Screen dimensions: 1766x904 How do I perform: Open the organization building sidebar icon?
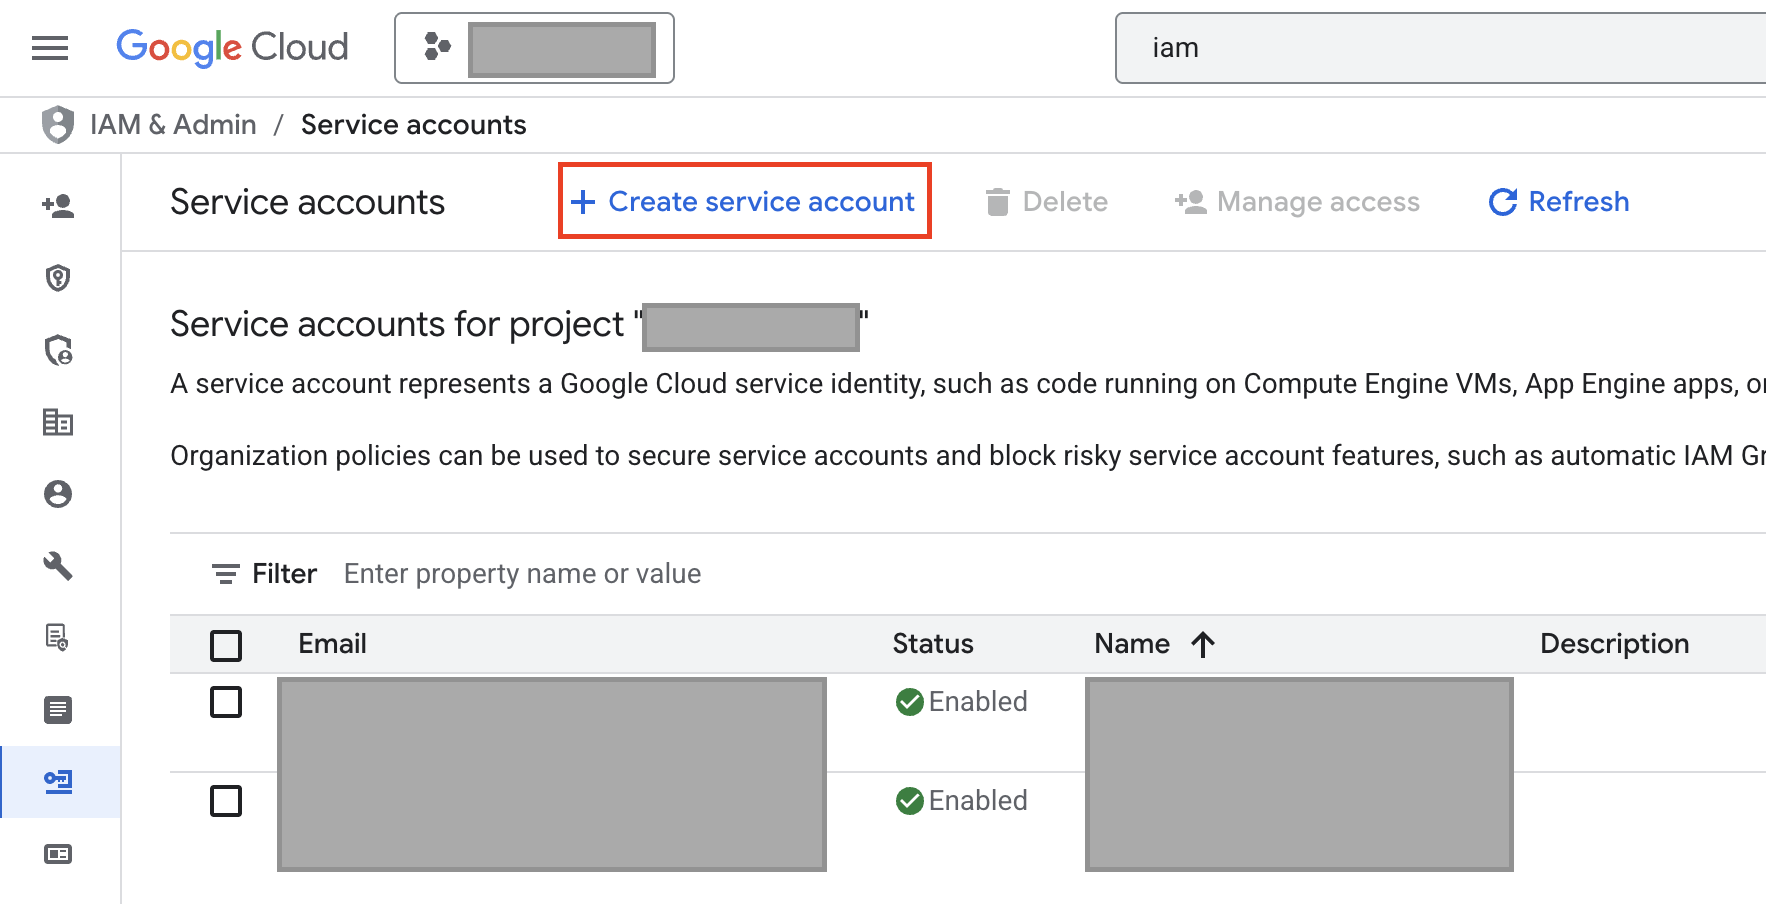coord(58,422)
